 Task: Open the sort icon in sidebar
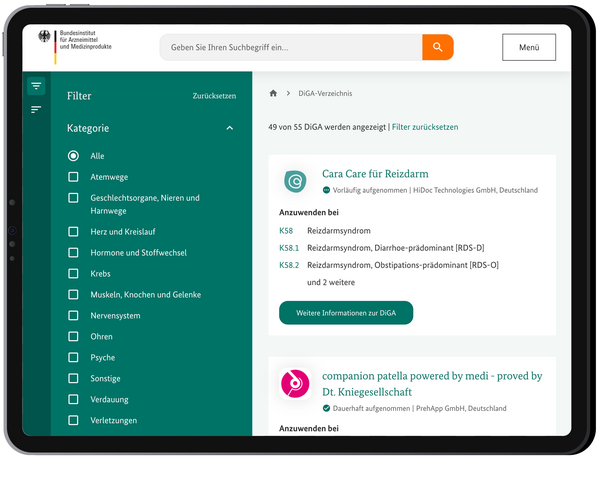[x=36, y=109]
